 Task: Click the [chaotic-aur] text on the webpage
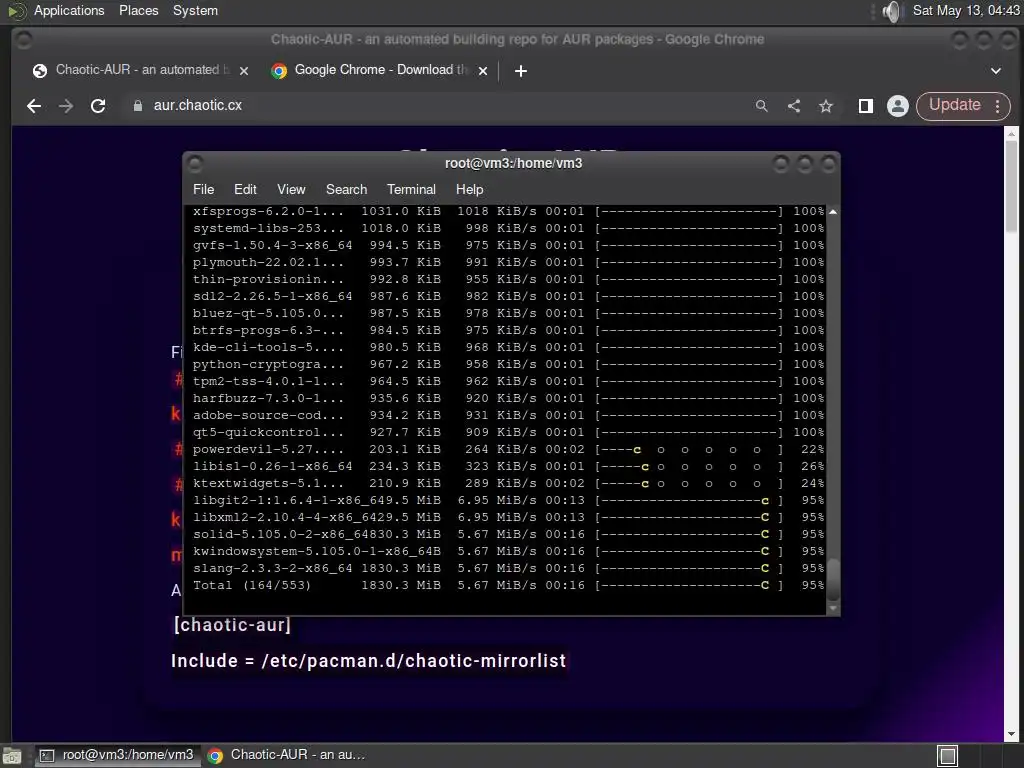(x=232, y=625)
